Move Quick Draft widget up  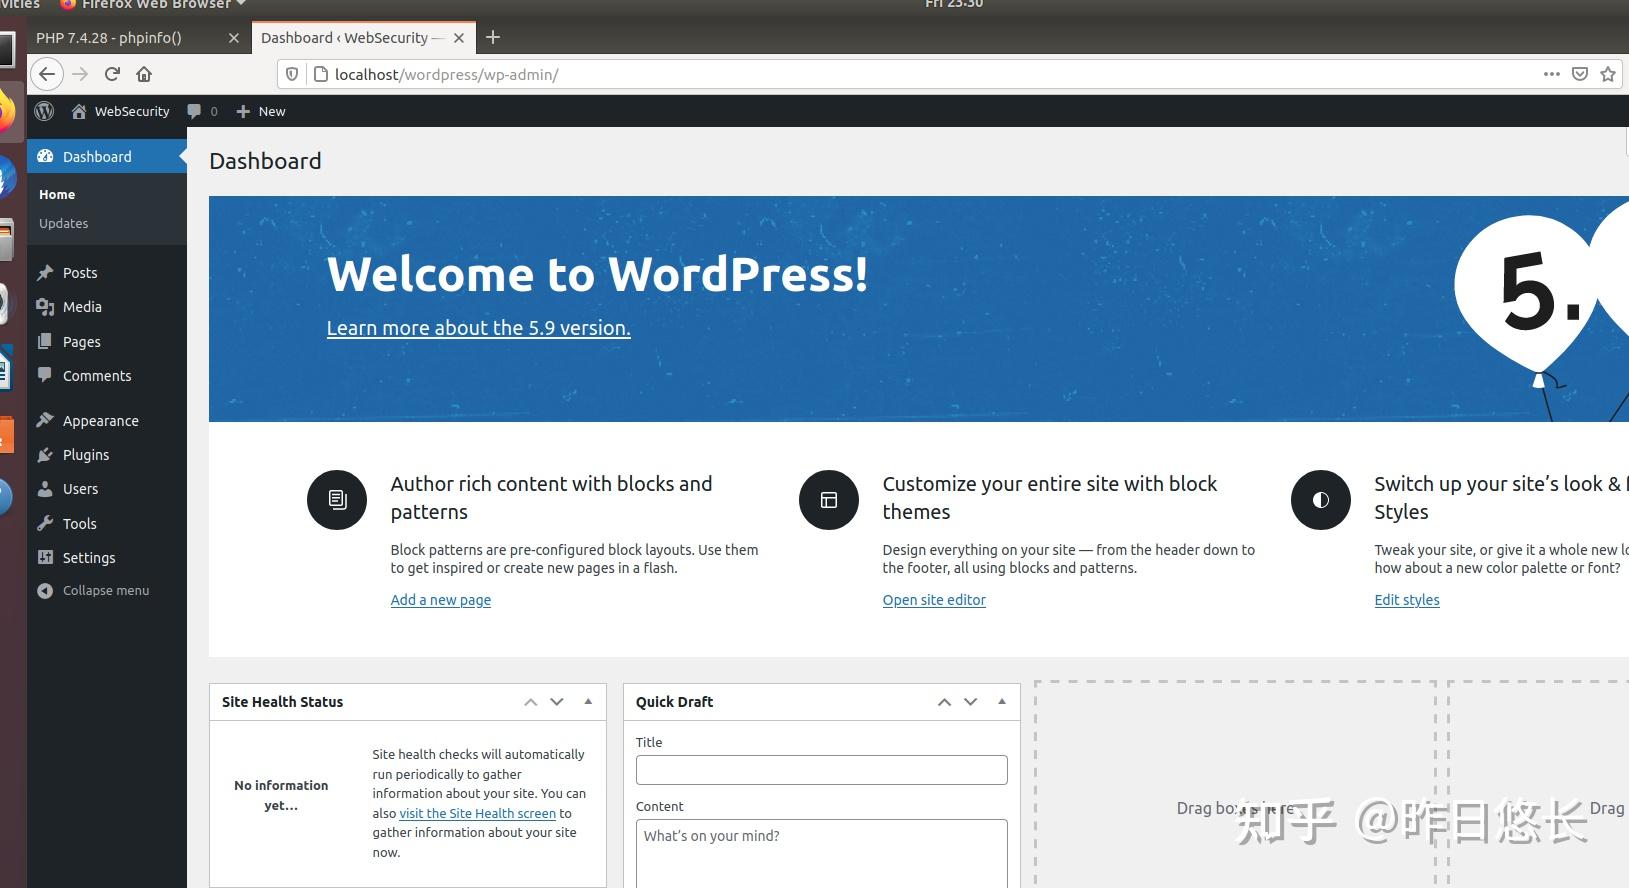coord(944,702)
